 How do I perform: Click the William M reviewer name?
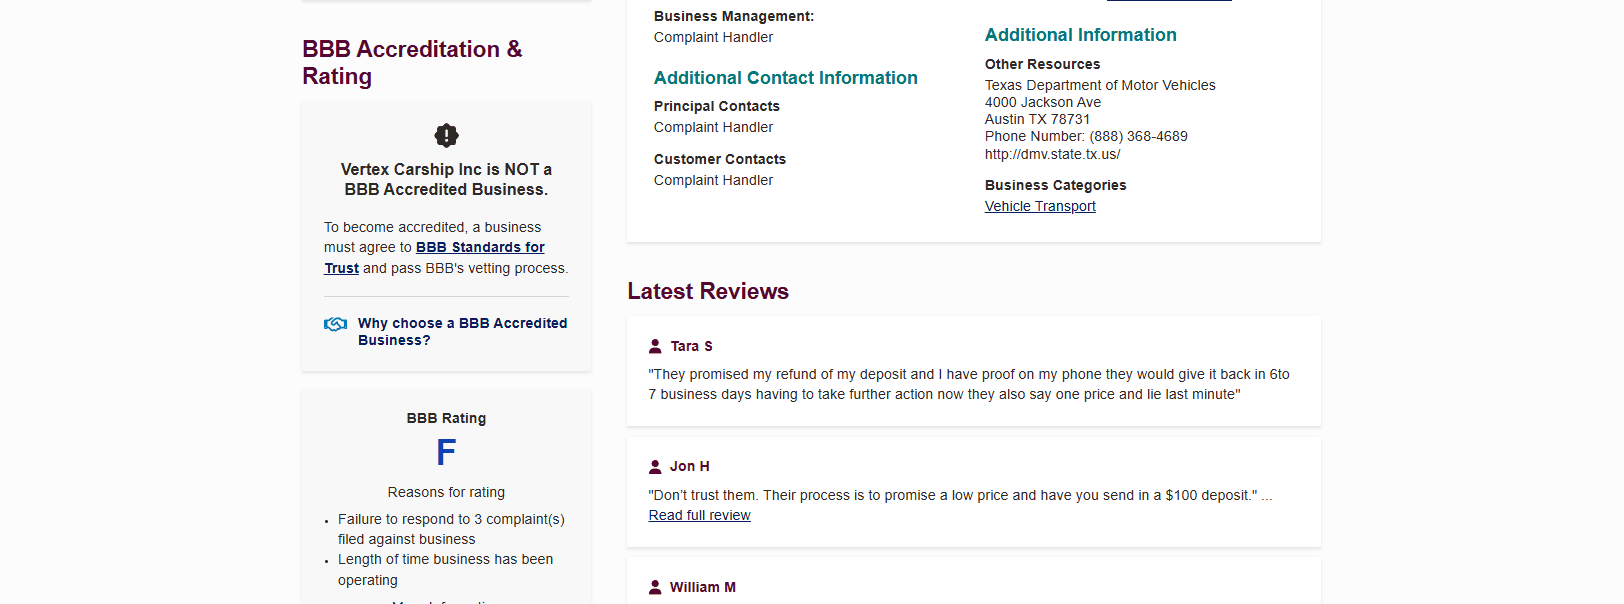click(x=702, y=587)
